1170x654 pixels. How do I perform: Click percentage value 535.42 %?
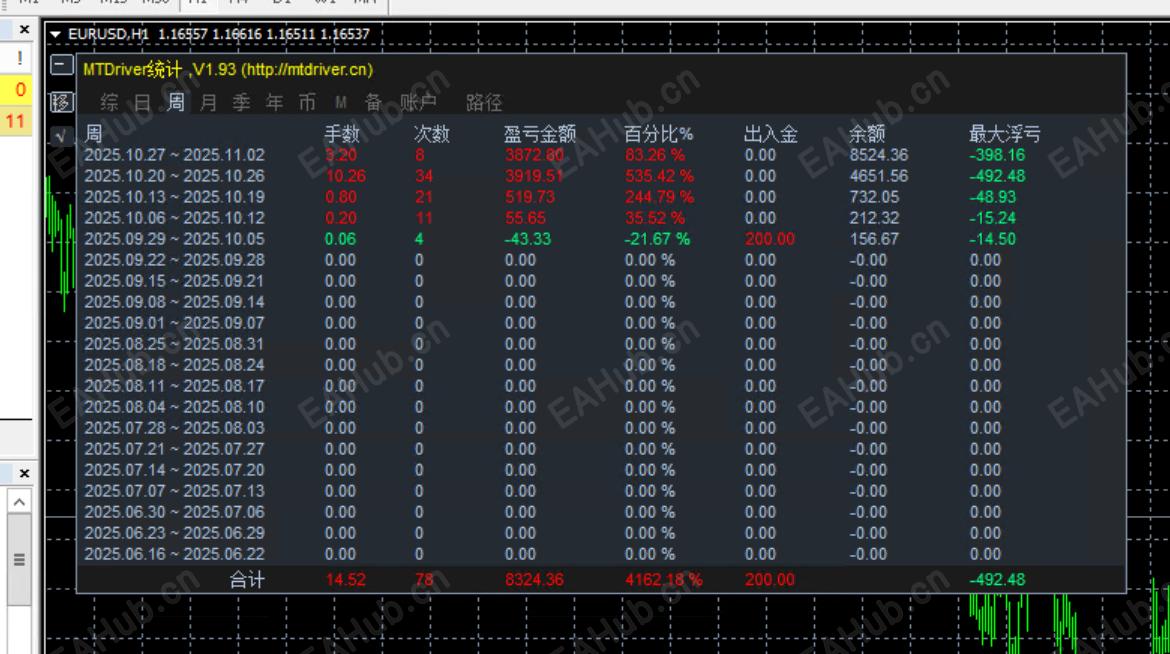click(x=659, y=176)
